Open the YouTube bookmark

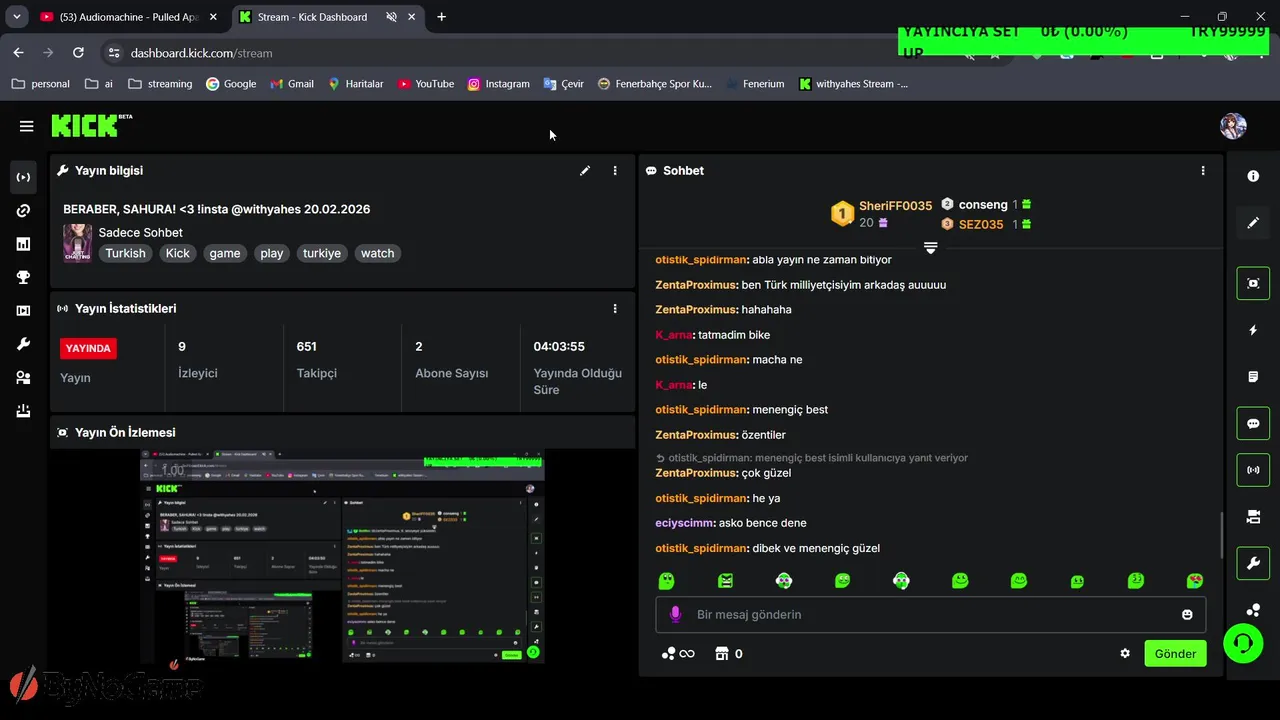426,84
